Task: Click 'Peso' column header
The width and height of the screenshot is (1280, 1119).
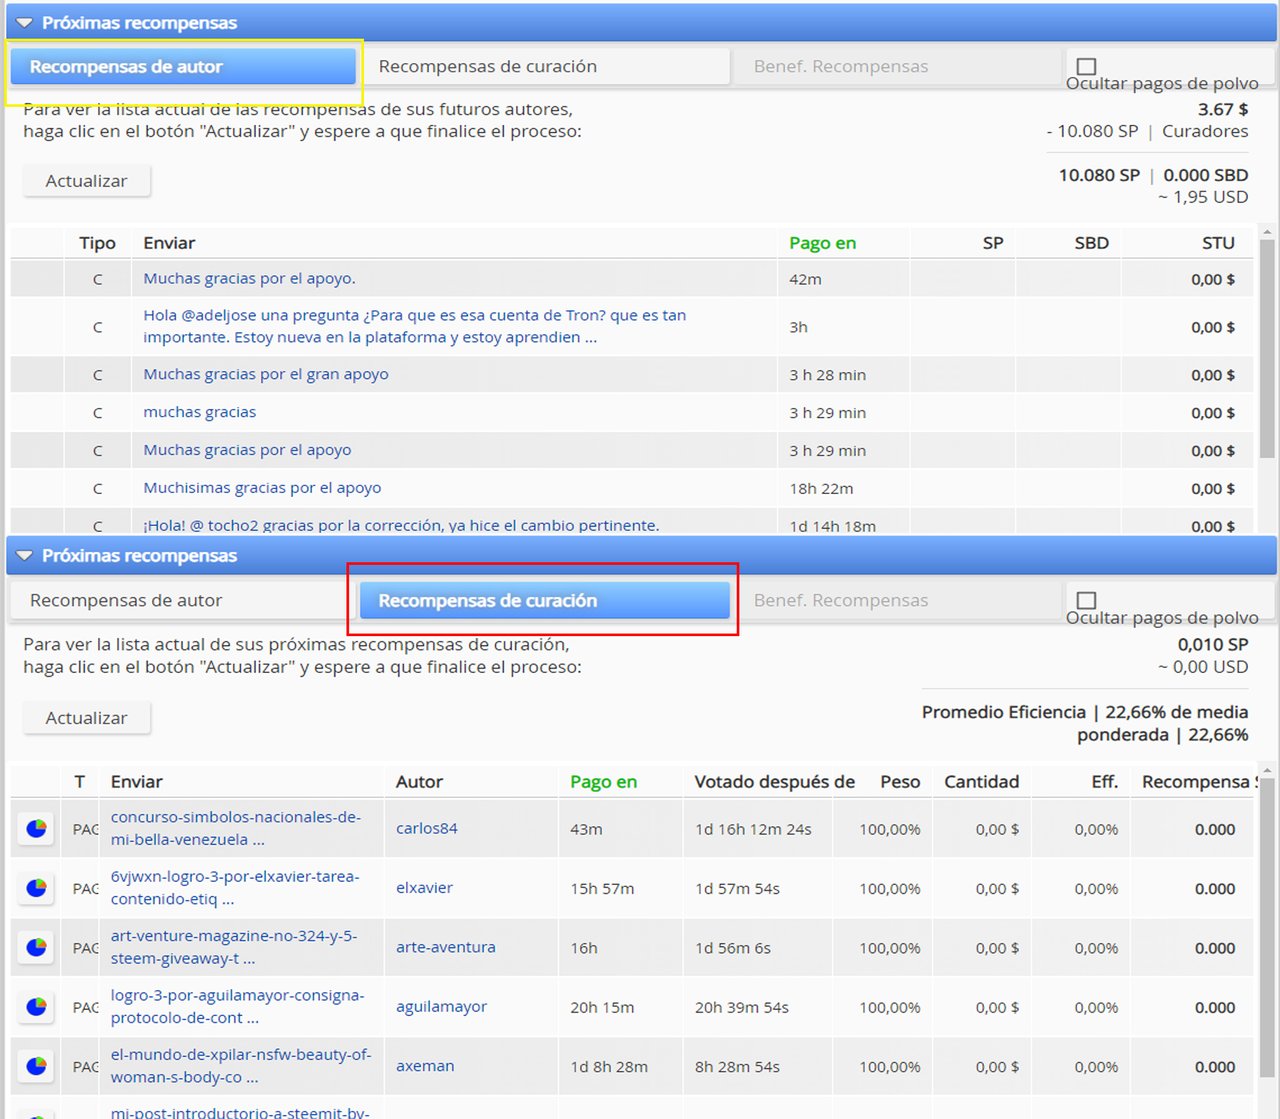Action: point(900,782)
